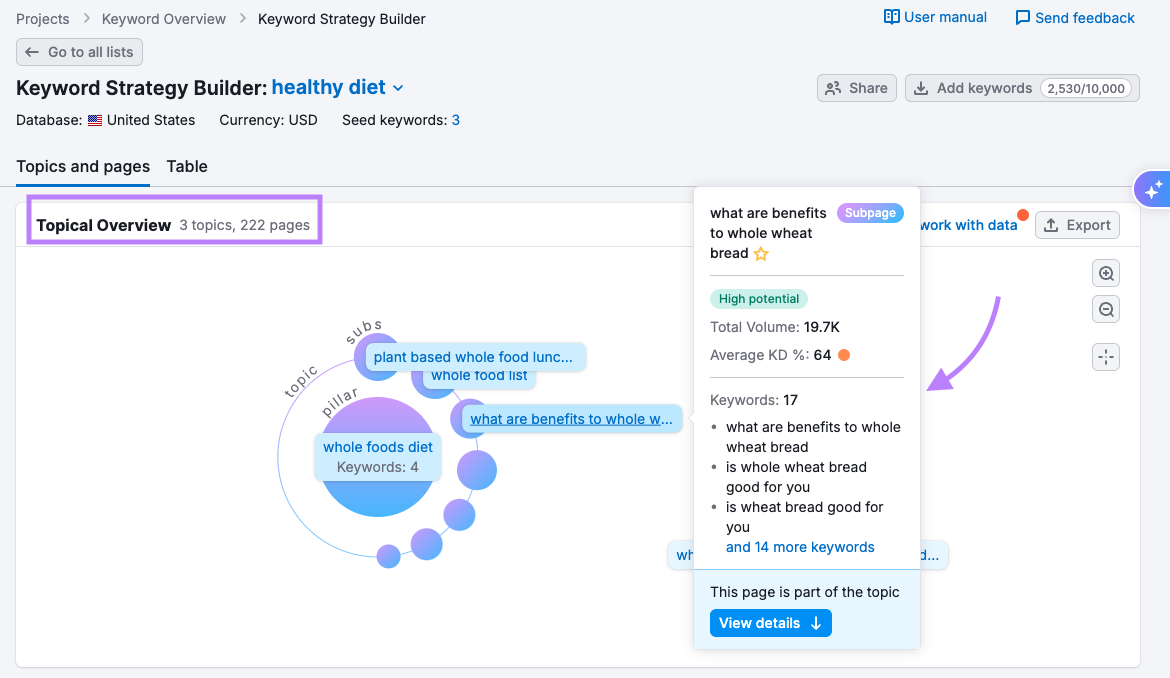The image size is (1170, 678).
Task: Click the View details button
Action: 770,622
